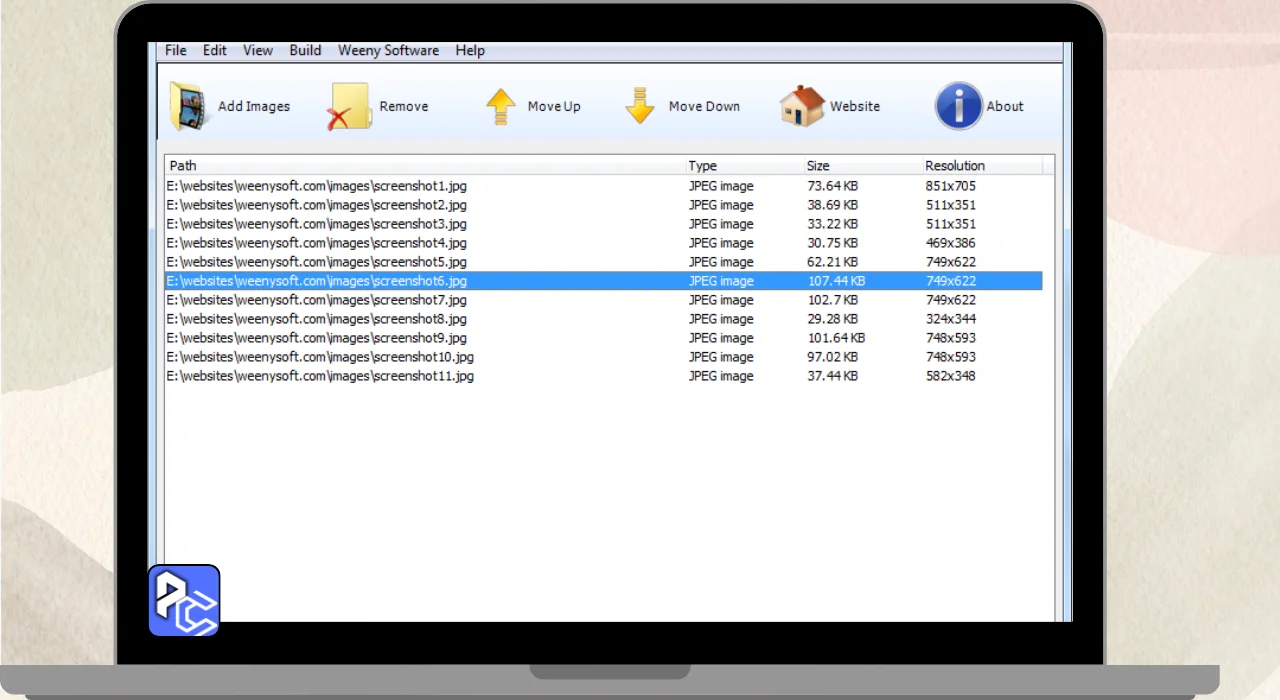Open the Weeny Software menu
The height and width of the screenshot is (700, 1280).
[x=388, y=50]
